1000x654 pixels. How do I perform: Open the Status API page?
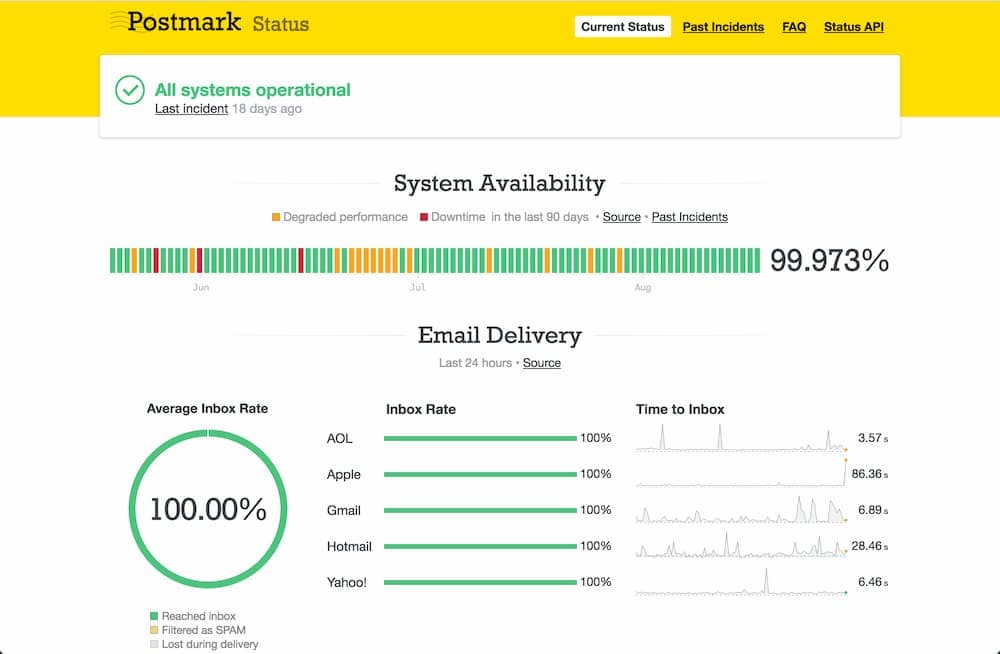click(x=854, y=27)
